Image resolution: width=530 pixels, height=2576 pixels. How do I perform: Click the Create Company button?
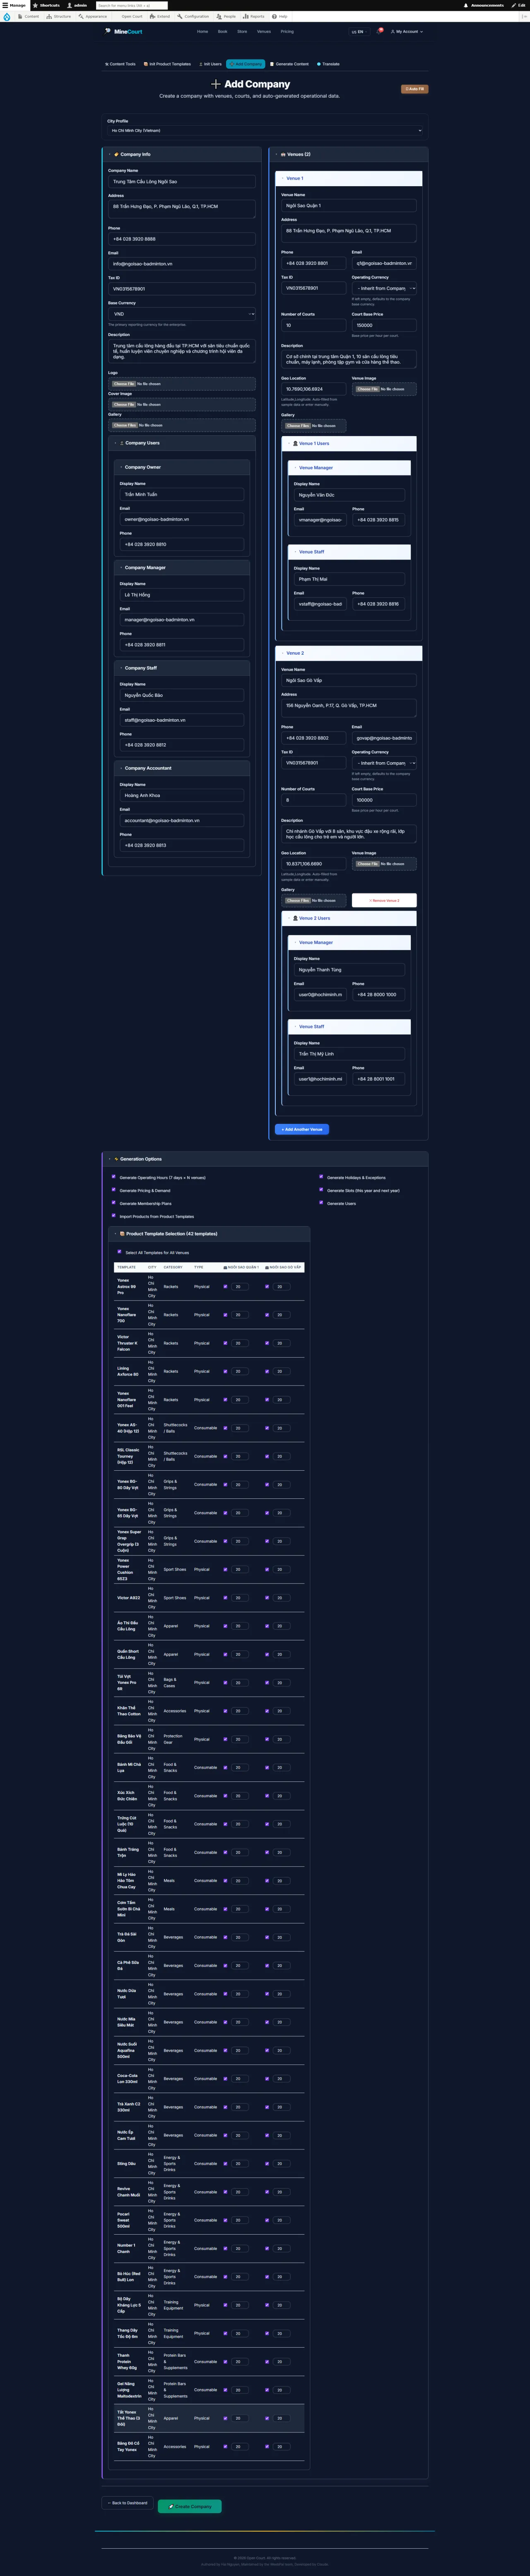click(190, 2506)
